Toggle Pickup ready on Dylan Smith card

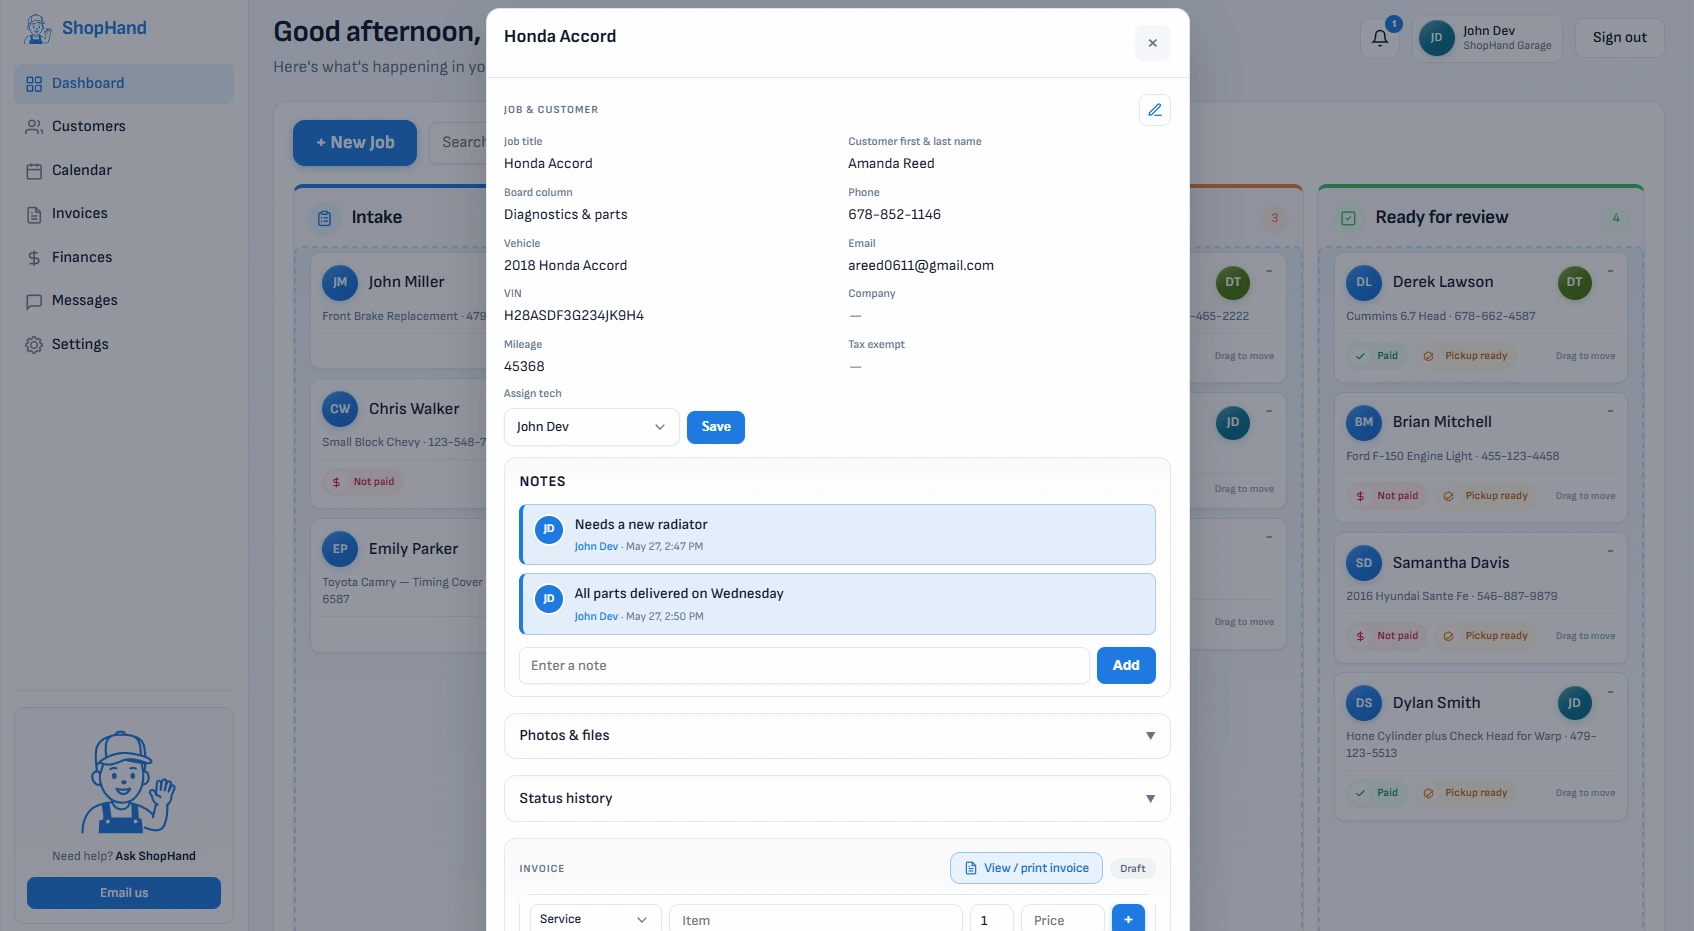click(1465, 793)
